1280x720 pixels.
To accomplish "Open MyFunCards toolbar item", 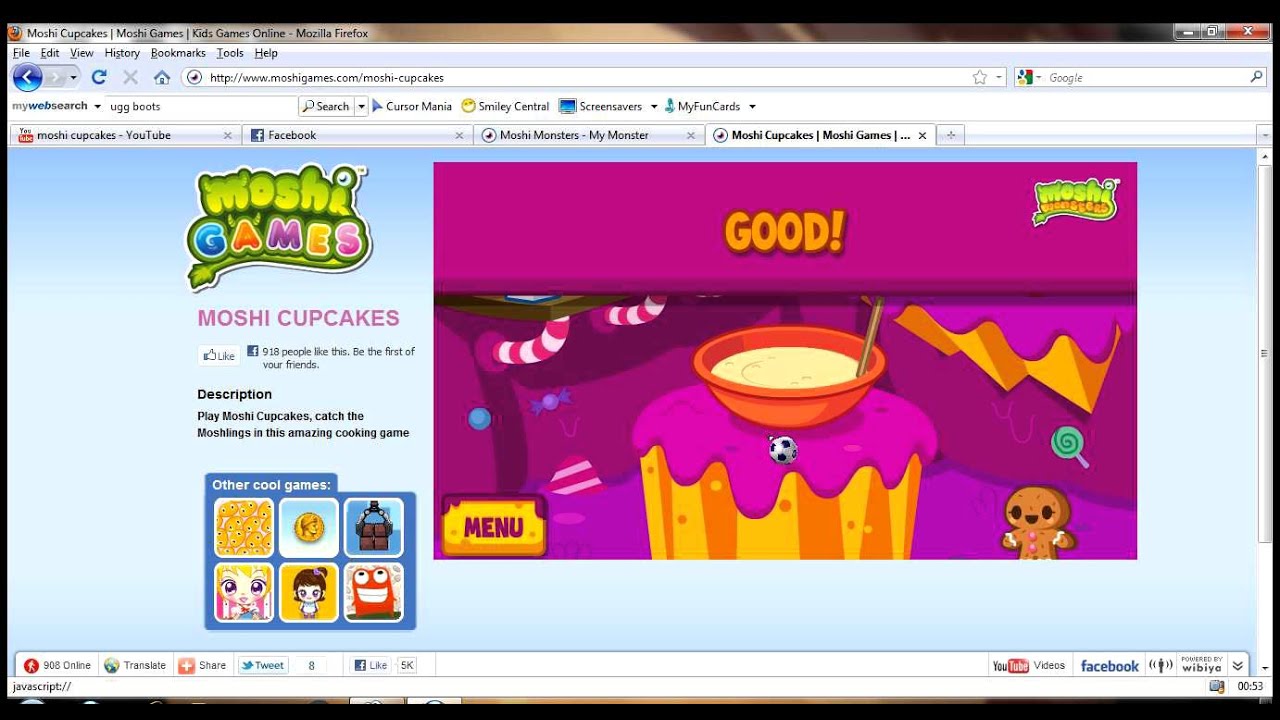I will 702,106.
